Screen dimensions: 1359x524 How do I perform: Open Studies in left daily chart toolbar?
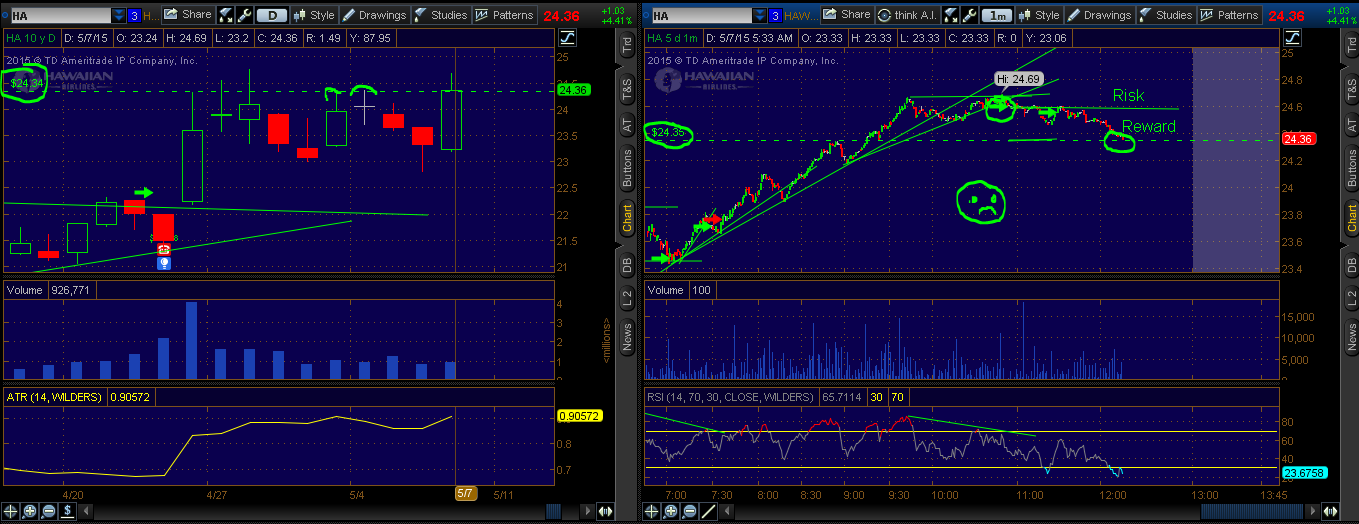(x=441, y=15)
